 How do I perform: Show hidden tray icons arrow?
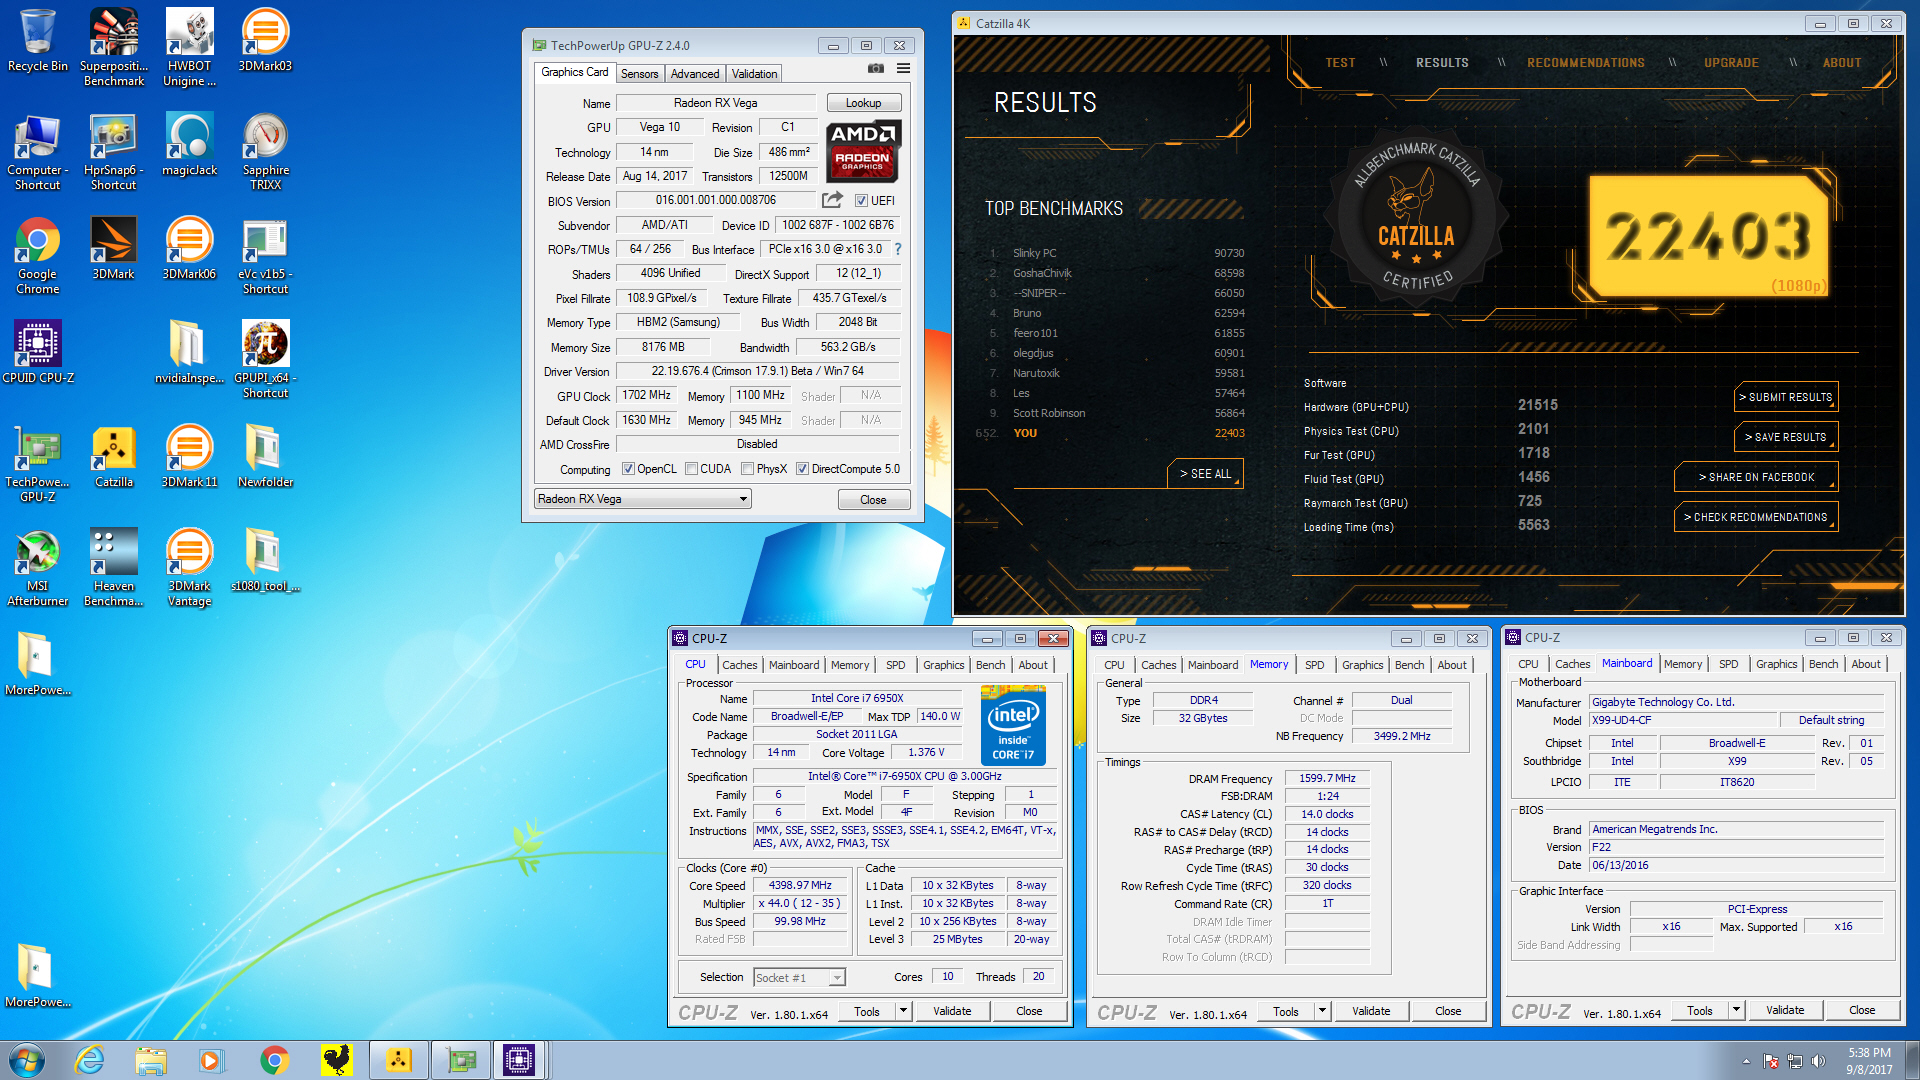tap(1746, 1061)
